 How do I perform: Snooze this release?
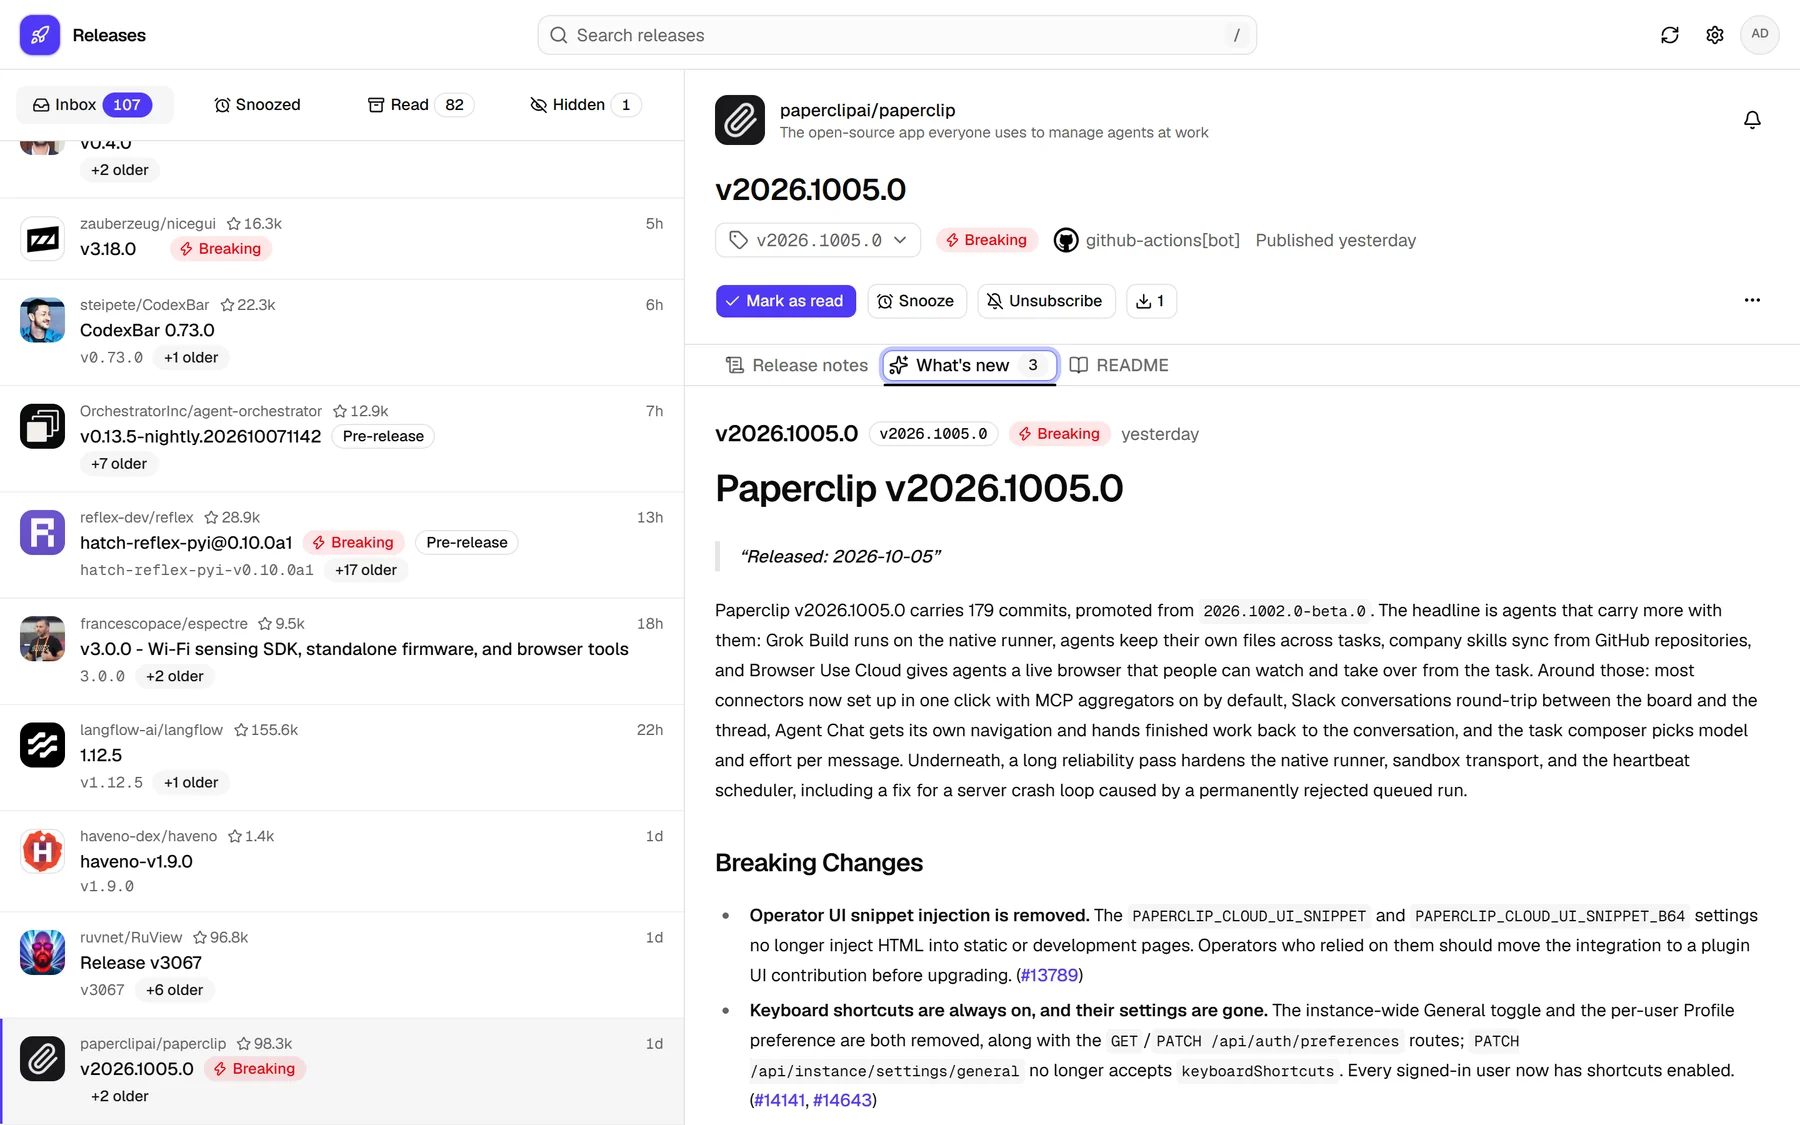point(917,301)
